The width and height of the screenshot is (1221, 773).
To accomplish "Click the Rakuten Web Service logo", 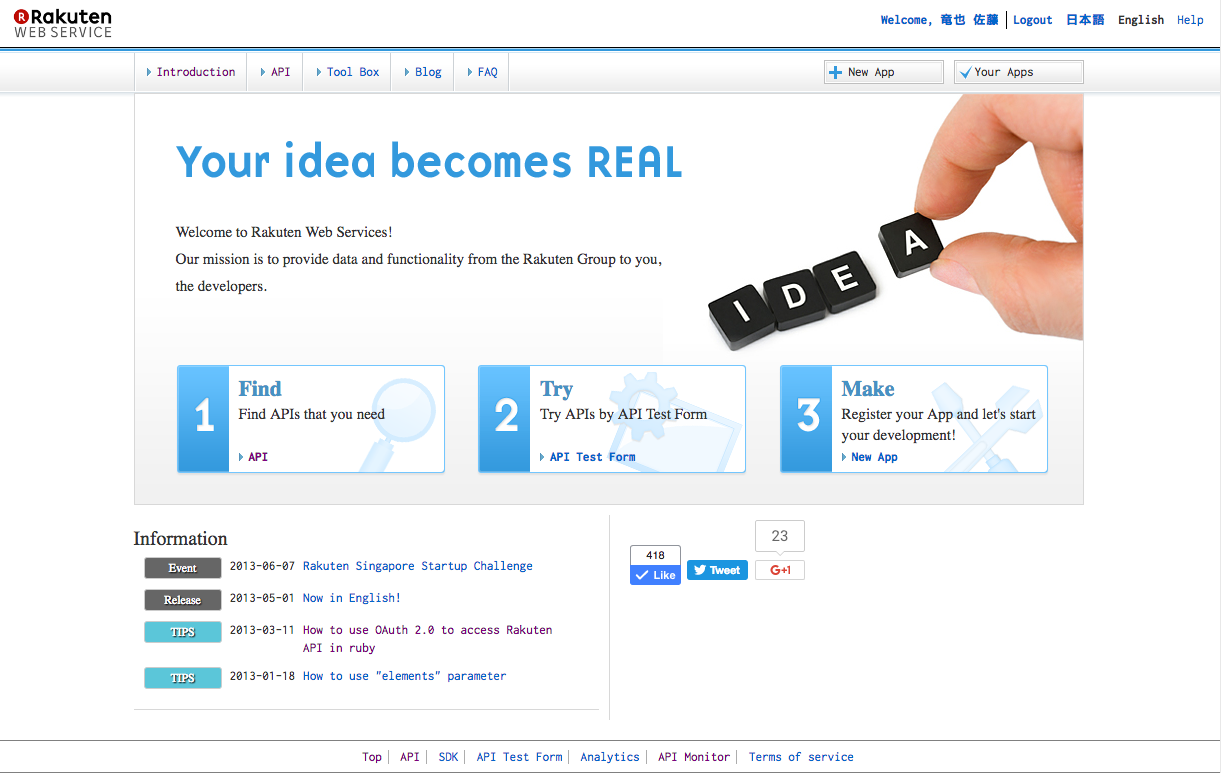I will point(63,23).
